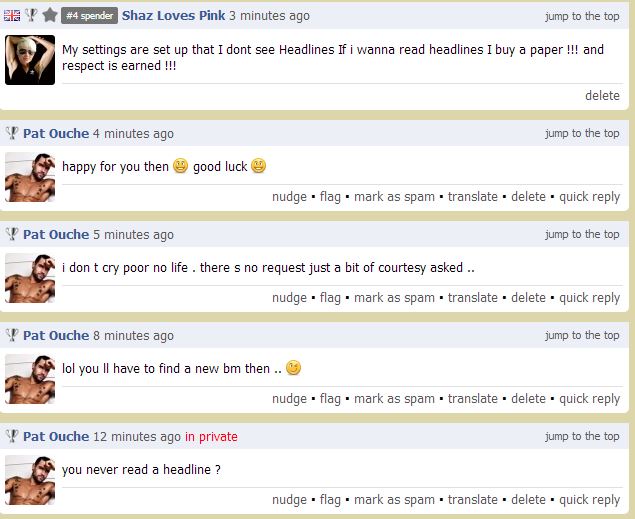The width and height of the screenshot is (635, 519).
Task: Mark 'i don t cry poor' message as spam
Action: (x=394, y=298)
